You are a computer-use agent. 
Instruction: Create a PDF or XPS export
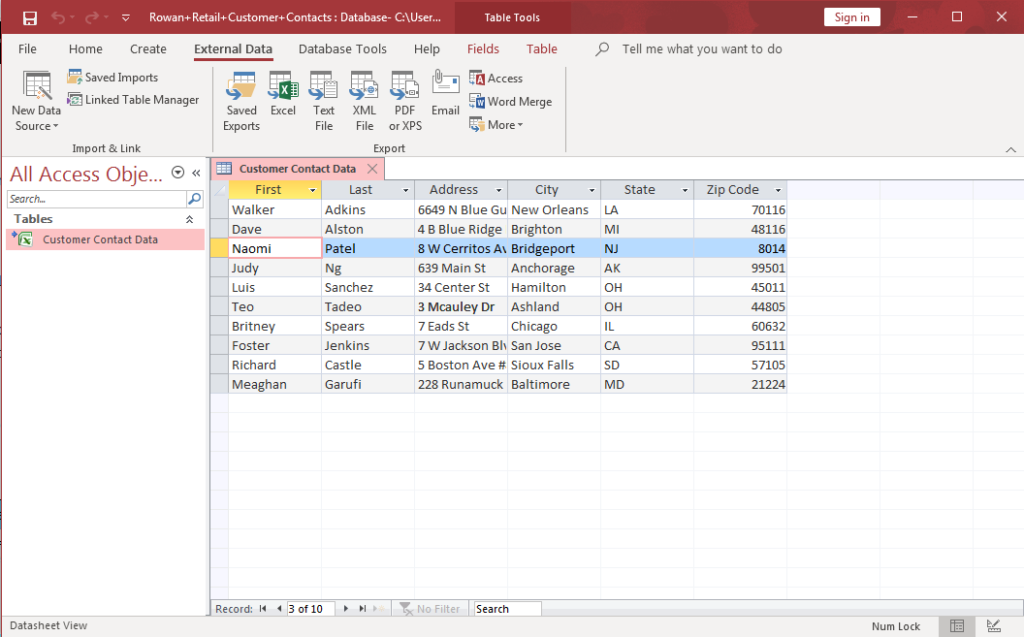click(x=404, y=99)
